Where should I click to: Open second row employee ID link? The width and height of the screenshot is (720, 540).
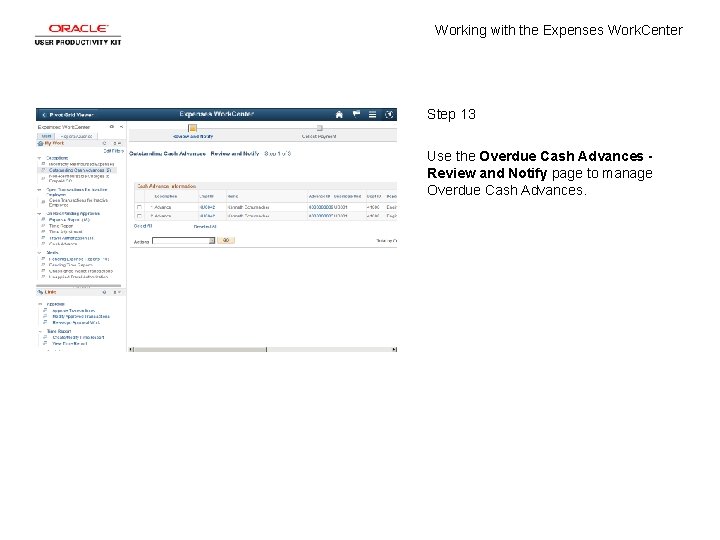(x=207, y=216)
